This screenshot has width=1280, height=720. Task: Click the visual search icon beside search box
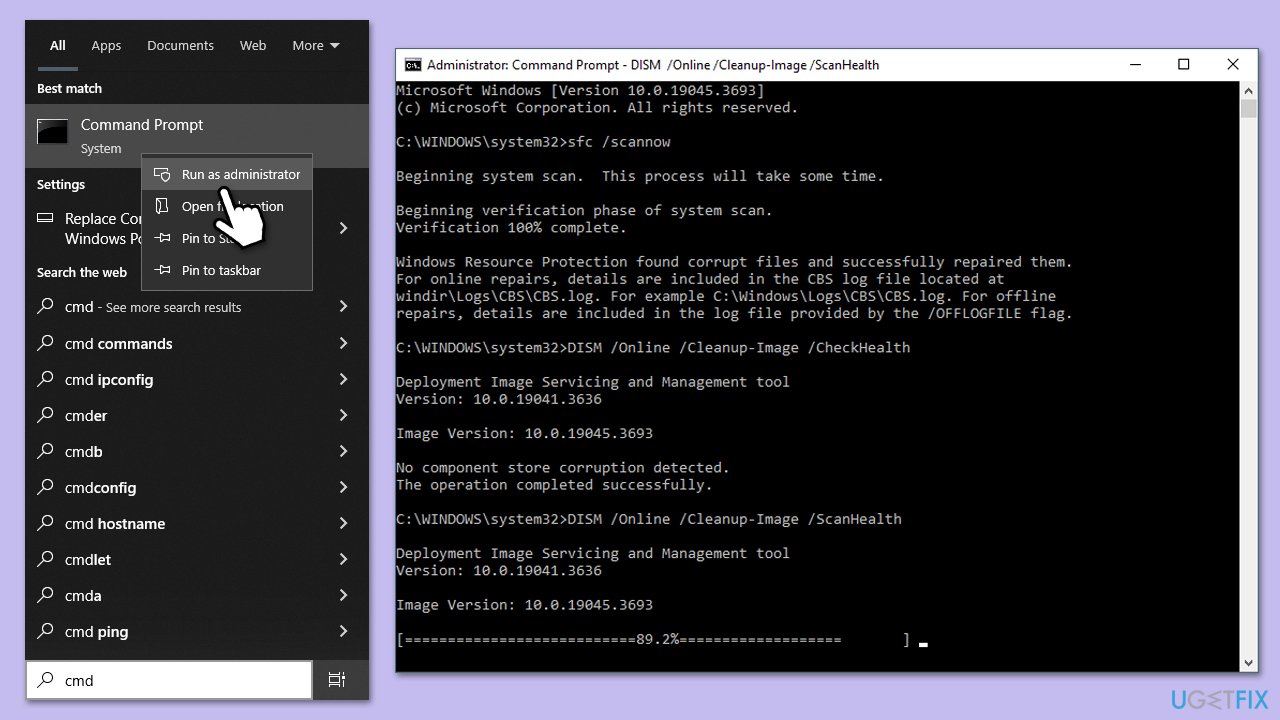click(x=337, y=680)
